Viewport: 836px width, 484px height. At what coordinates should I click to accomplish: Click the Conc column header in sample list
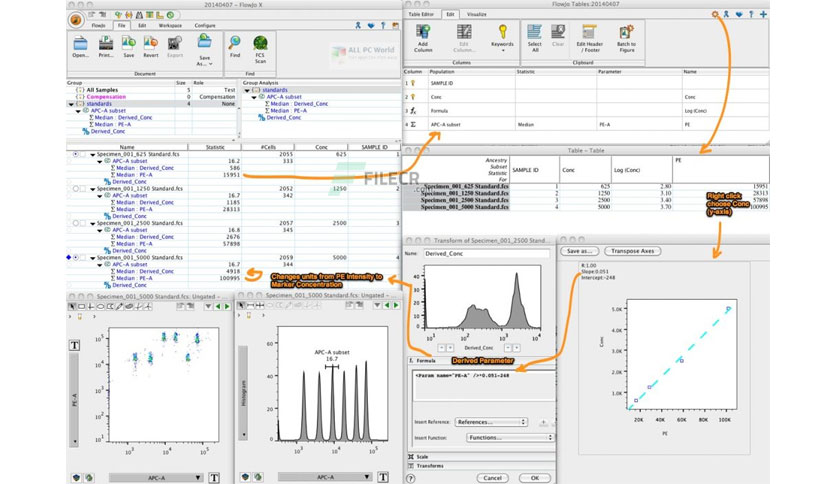tap(321, 147)
